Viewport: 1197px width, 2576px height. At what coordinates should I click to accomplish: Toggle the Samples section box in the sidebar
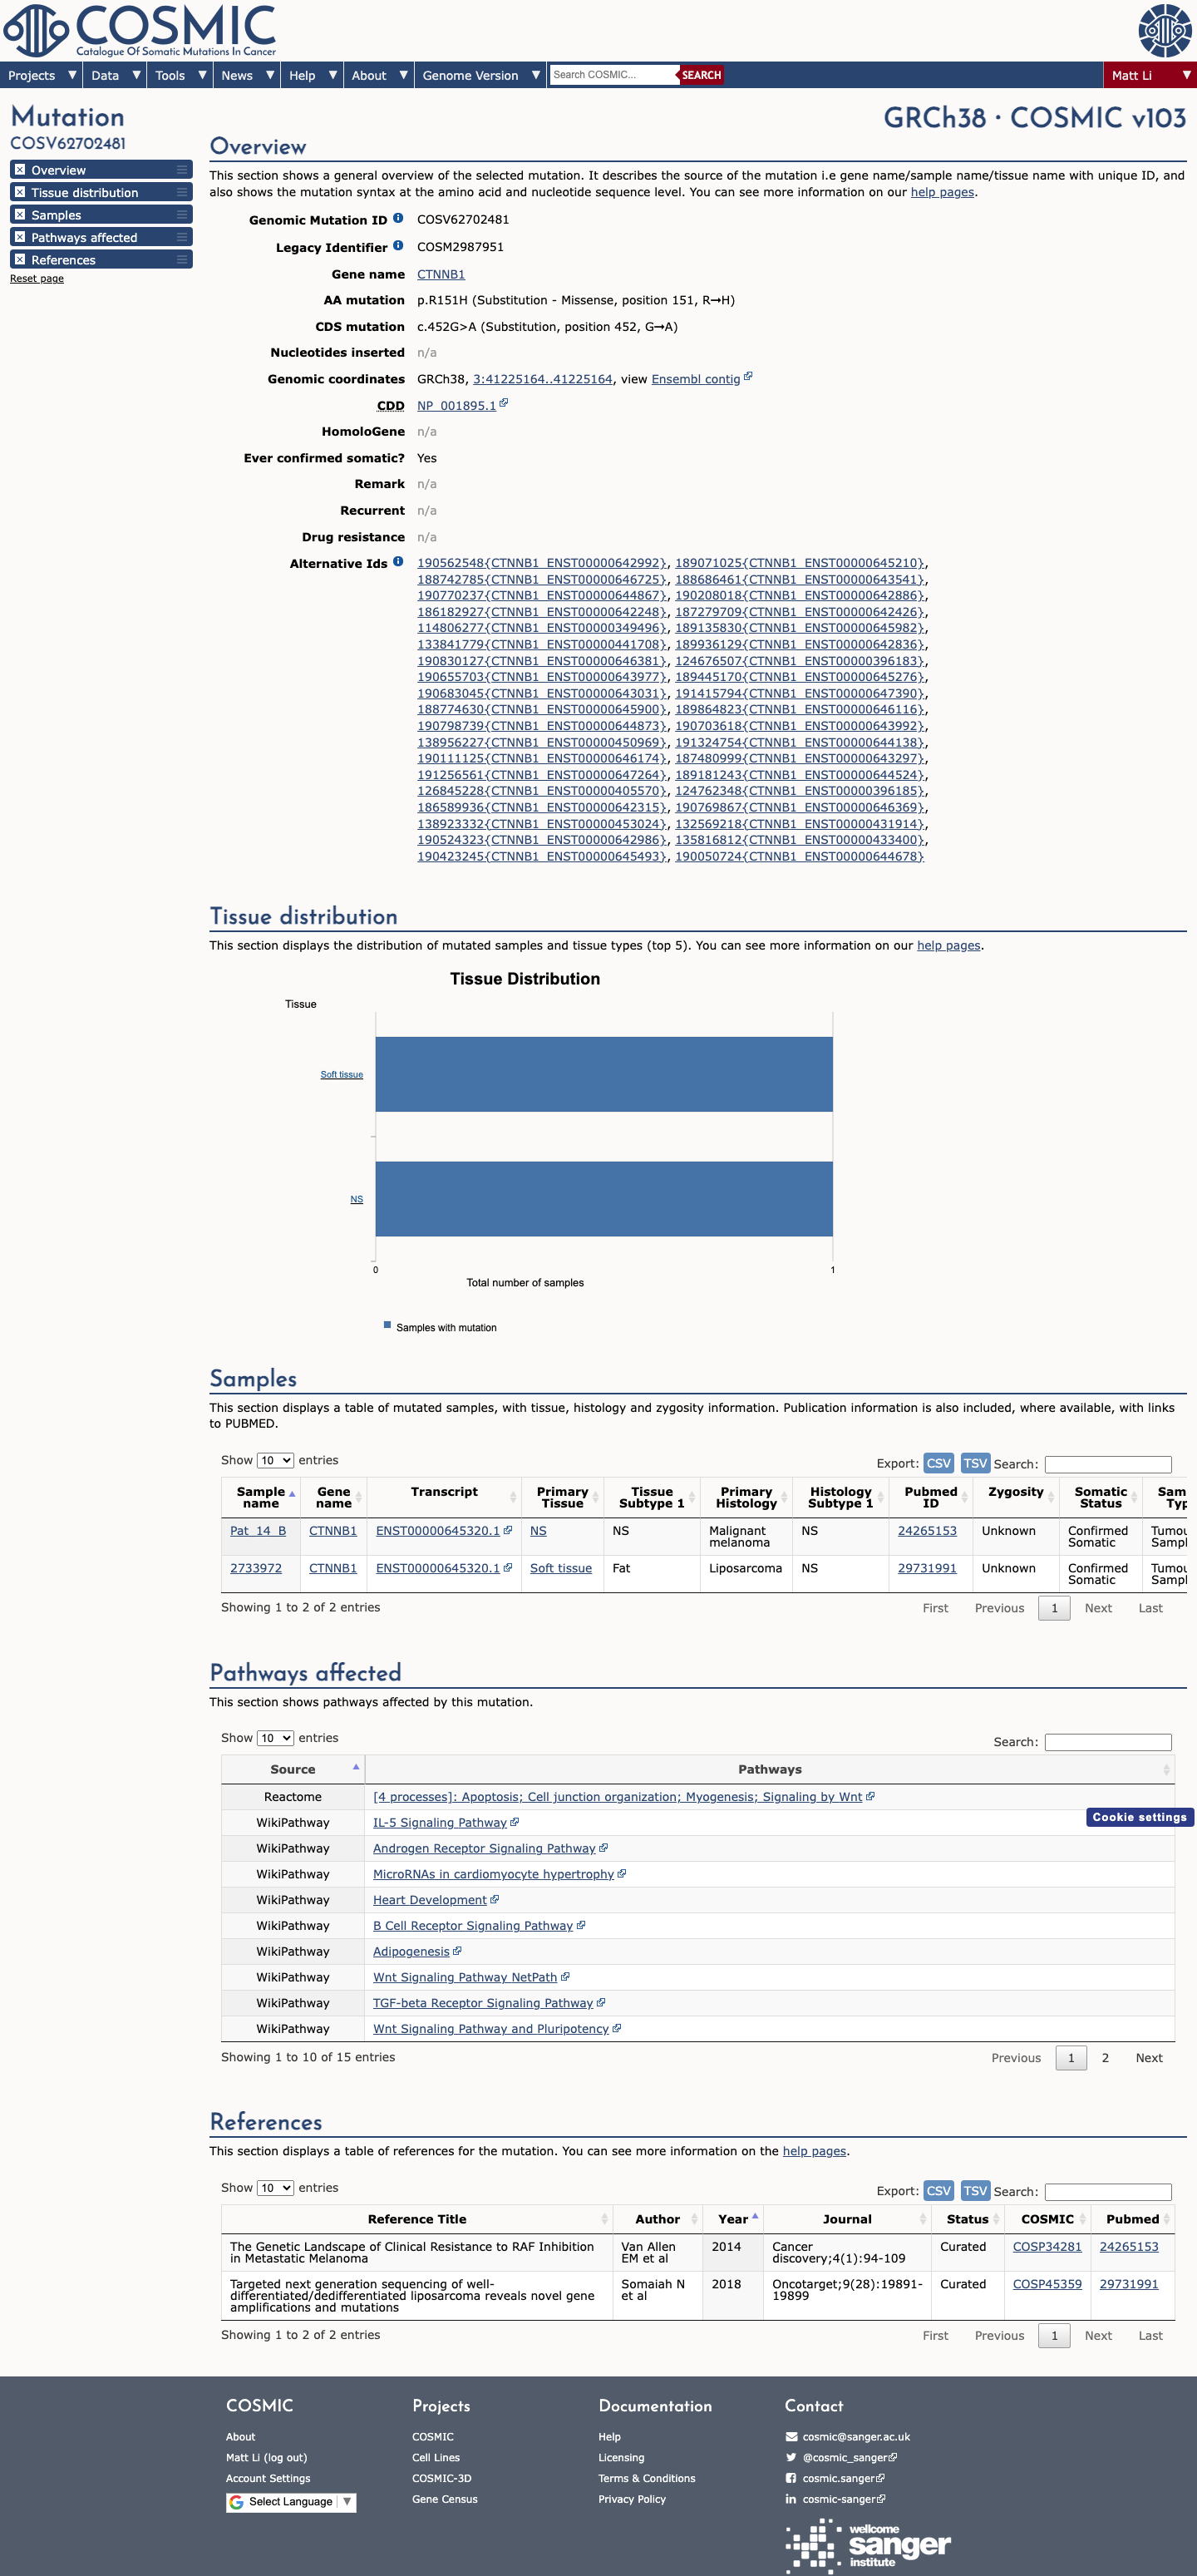[x=20, y=215]
